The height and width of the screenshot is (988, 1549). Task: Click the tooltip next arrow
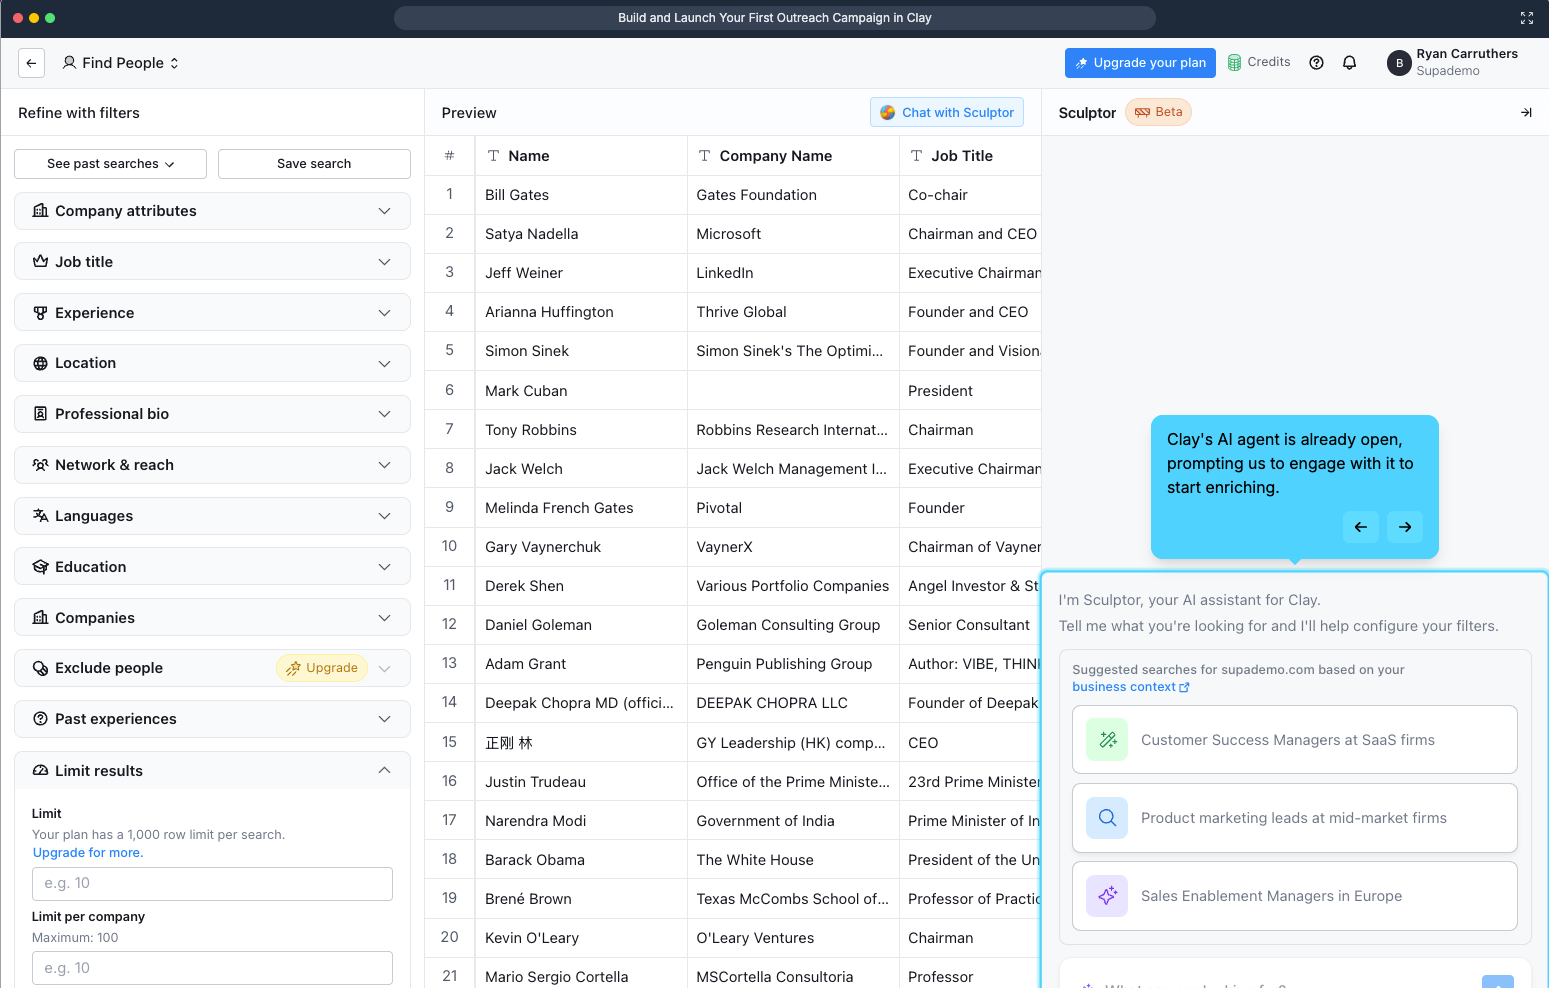click(1405, 527)
